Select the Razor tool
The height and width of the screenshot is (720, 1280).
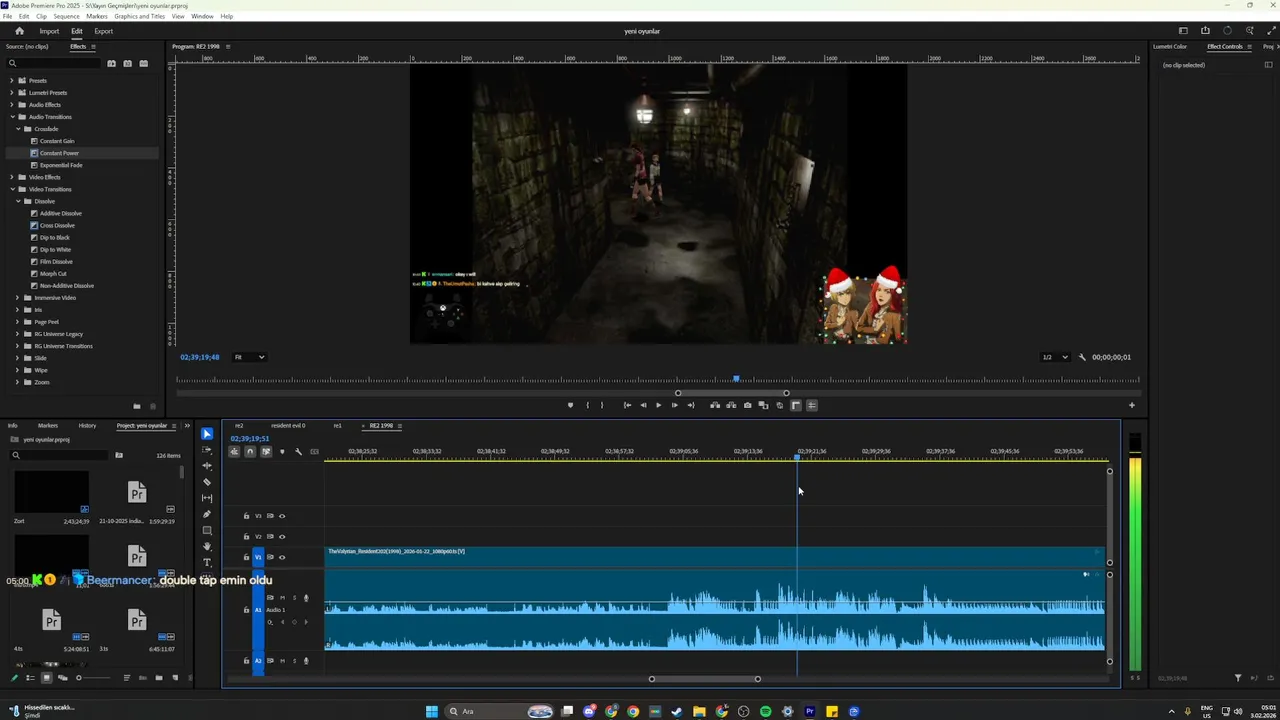pyautogui.click(x=207, y=482)
